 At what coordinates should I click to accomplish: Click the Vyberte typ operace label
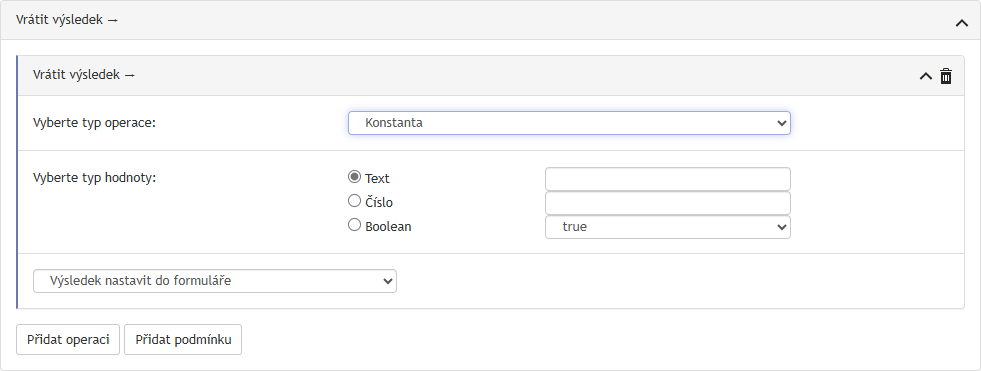pyautogui.click(x=94, y=123)
